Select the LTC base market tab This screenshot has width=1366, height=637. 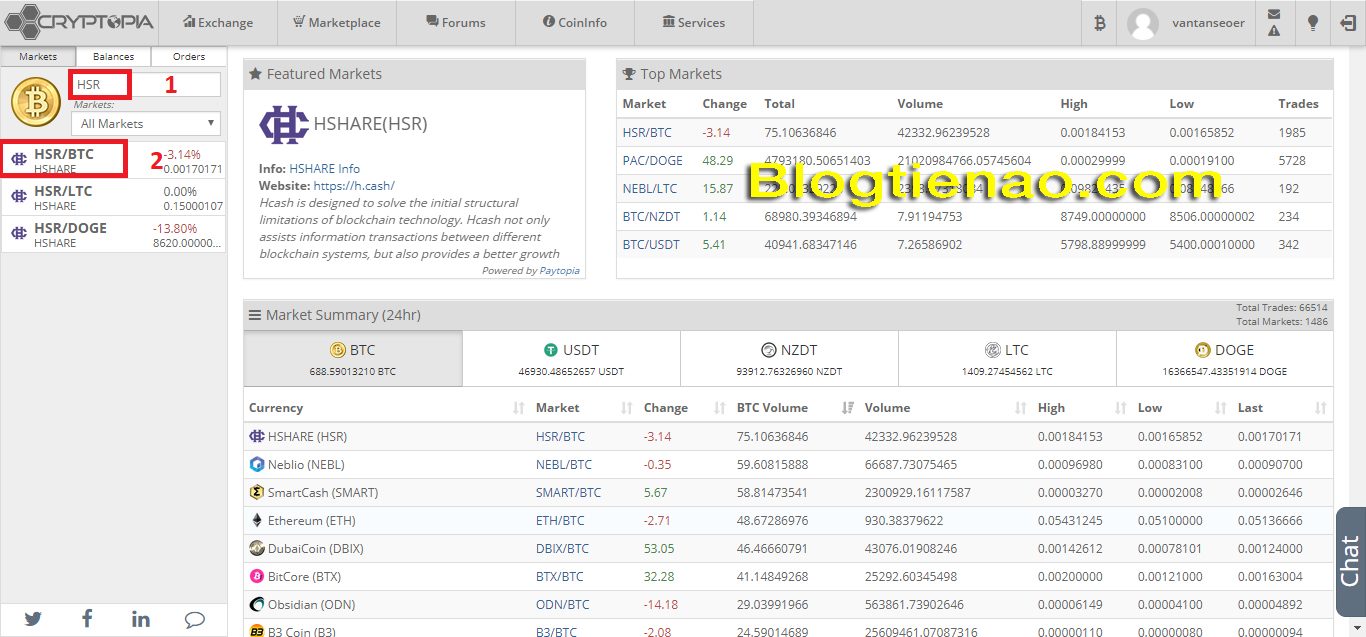click(1007, 359)
